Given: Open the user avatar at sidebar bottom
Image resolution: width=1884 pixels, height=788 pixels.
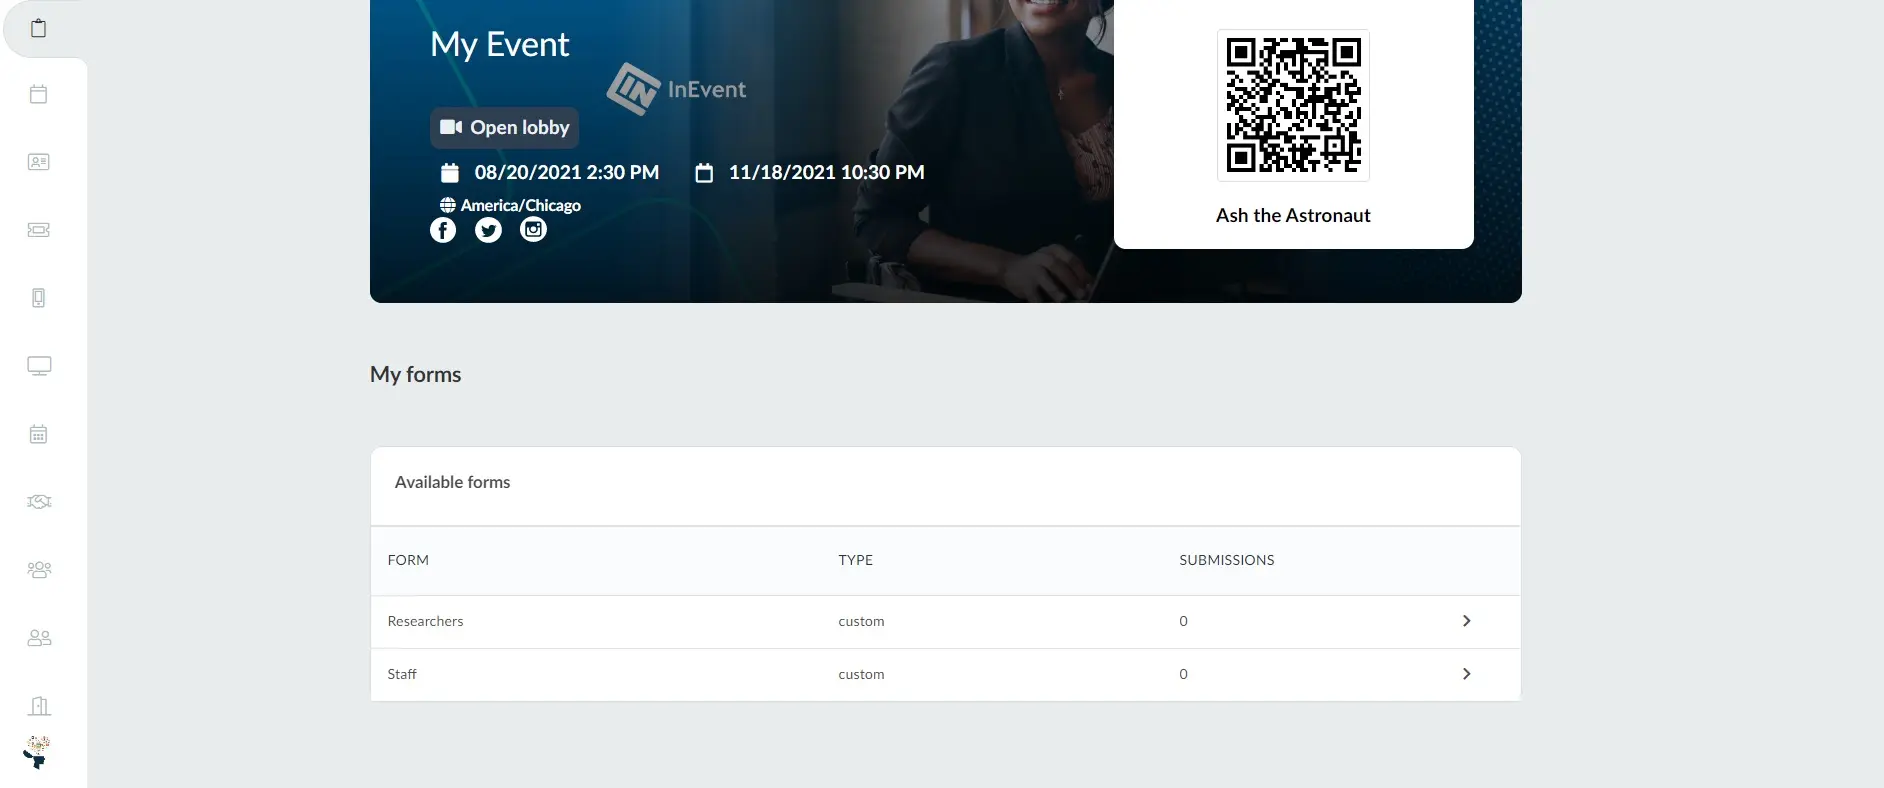Looking at the screenshot, I should tap(38, 752).
